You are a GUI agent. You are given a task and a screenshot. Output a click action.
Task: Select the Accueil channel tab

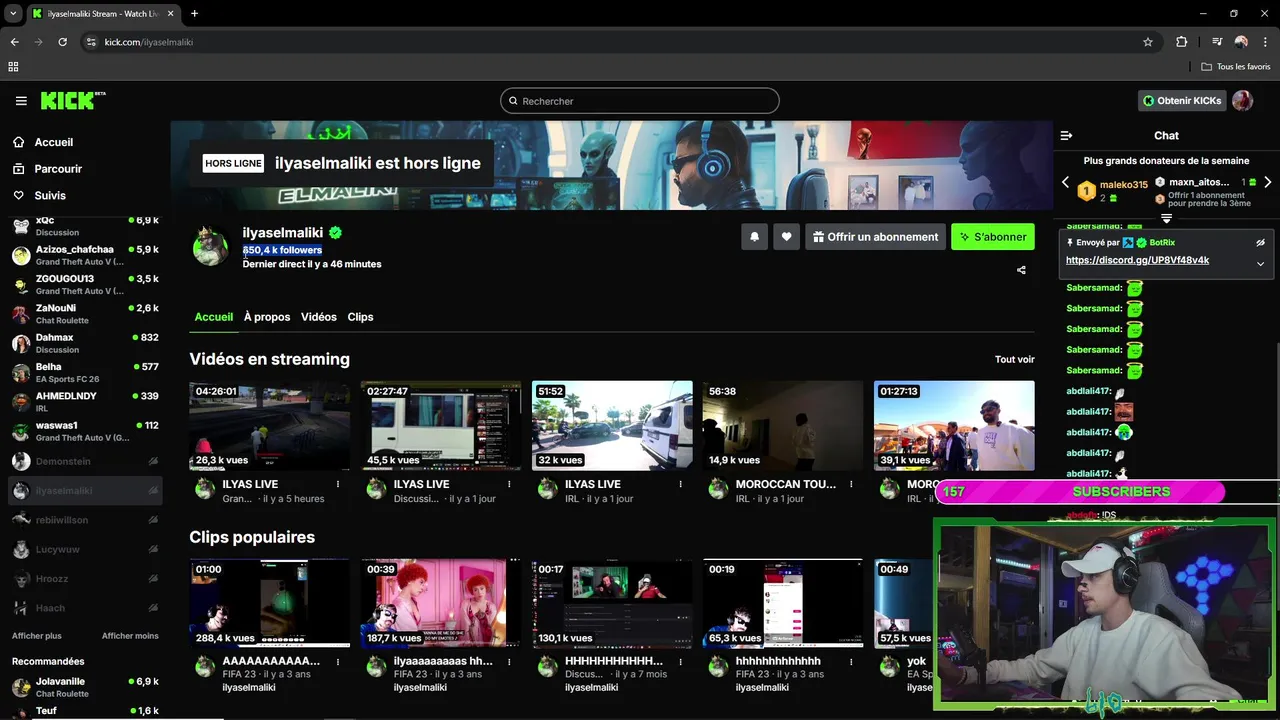point(214,317)
